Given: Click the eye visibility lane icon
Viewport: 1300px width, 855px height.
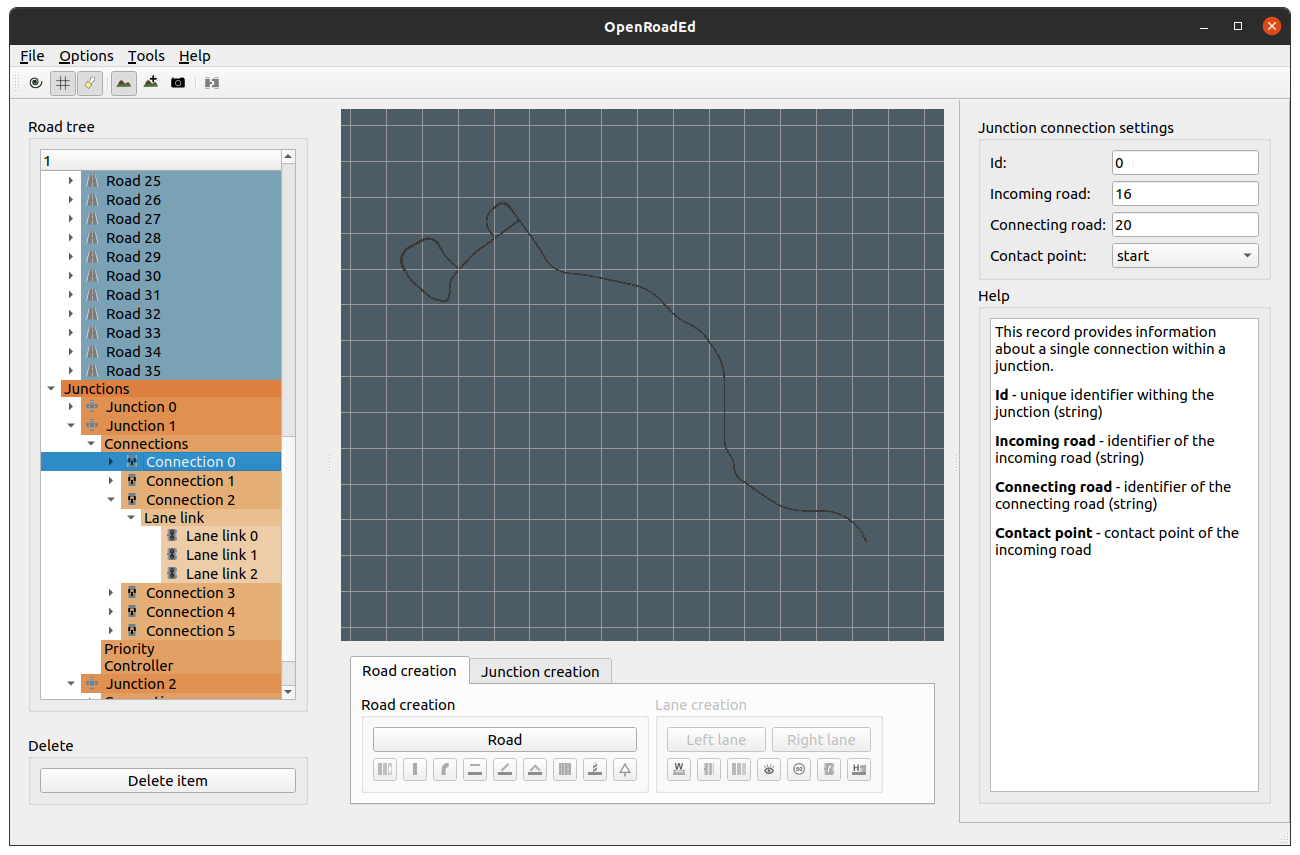Looking at the screenshot, I should tap(769, 769).
